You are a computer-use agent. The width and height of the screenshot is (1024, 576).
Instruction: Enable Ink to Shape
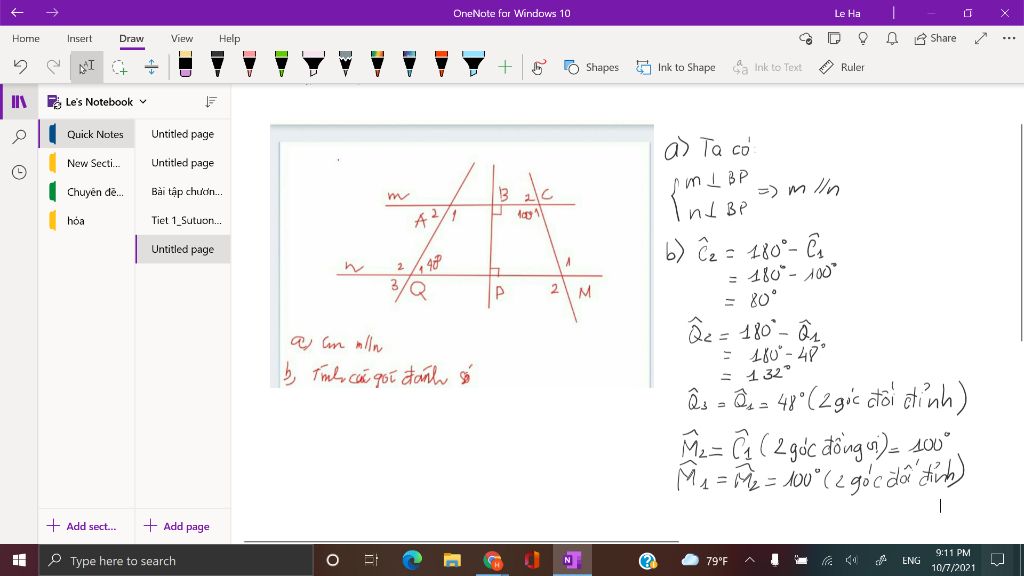point(676,67)
